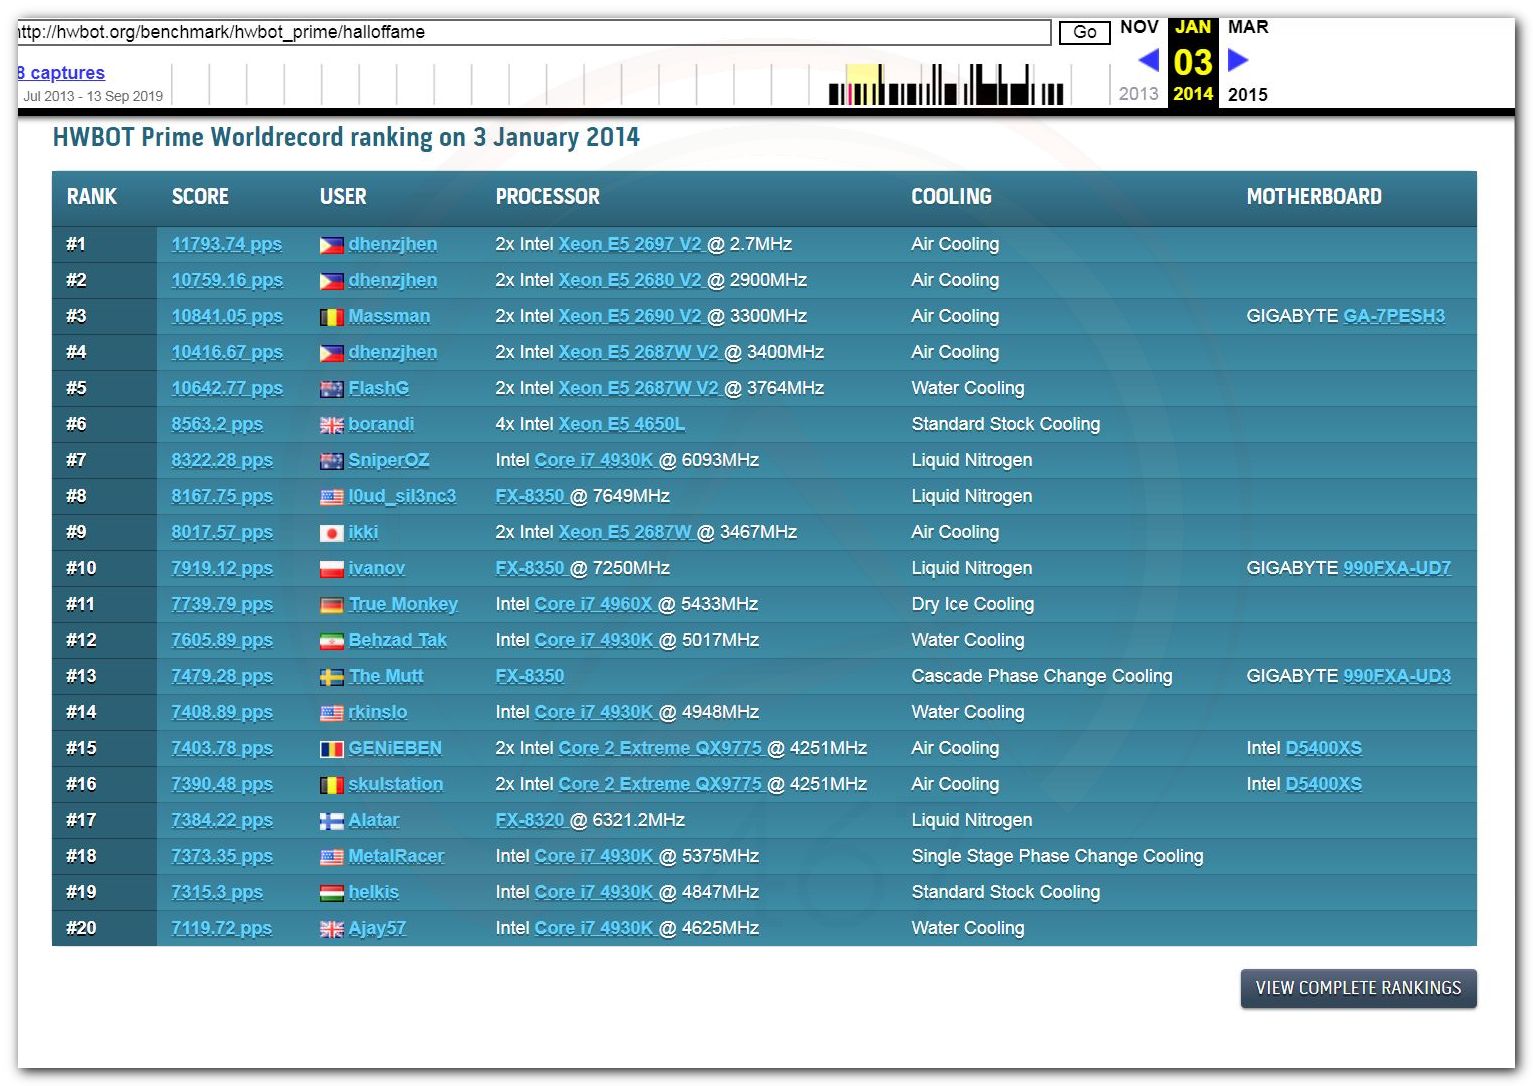Click the Go button beside the URL field
1533x1086 pixels.
click(1084, 32)
